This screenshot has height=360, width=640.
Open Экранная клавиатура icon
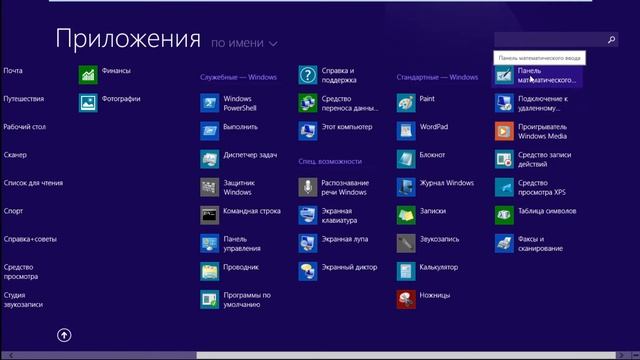pyautogui.click(x=308, y=216)
